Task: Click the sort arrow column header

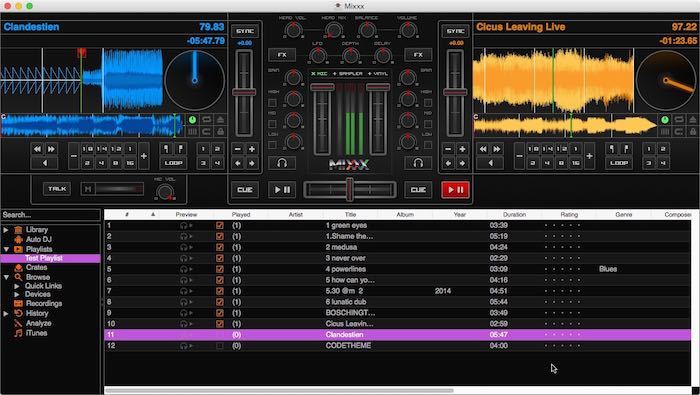Action: click(x=153, y=215)
